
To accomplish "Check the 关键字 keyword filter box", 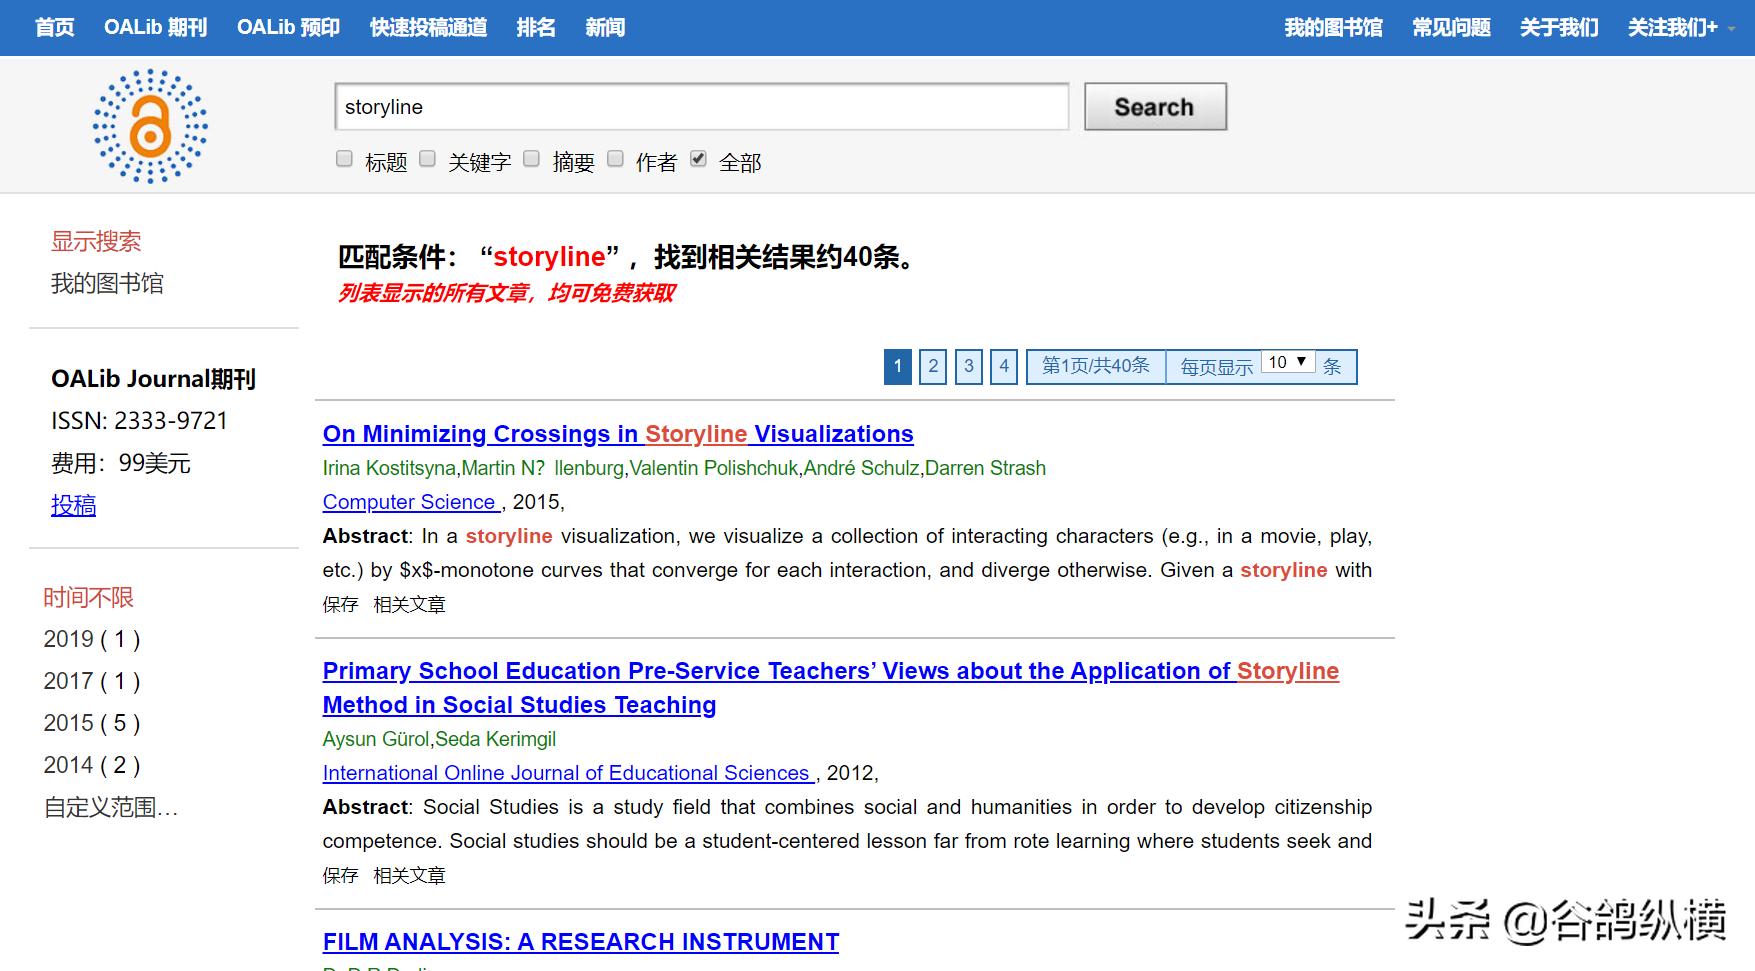I will 428,159.
